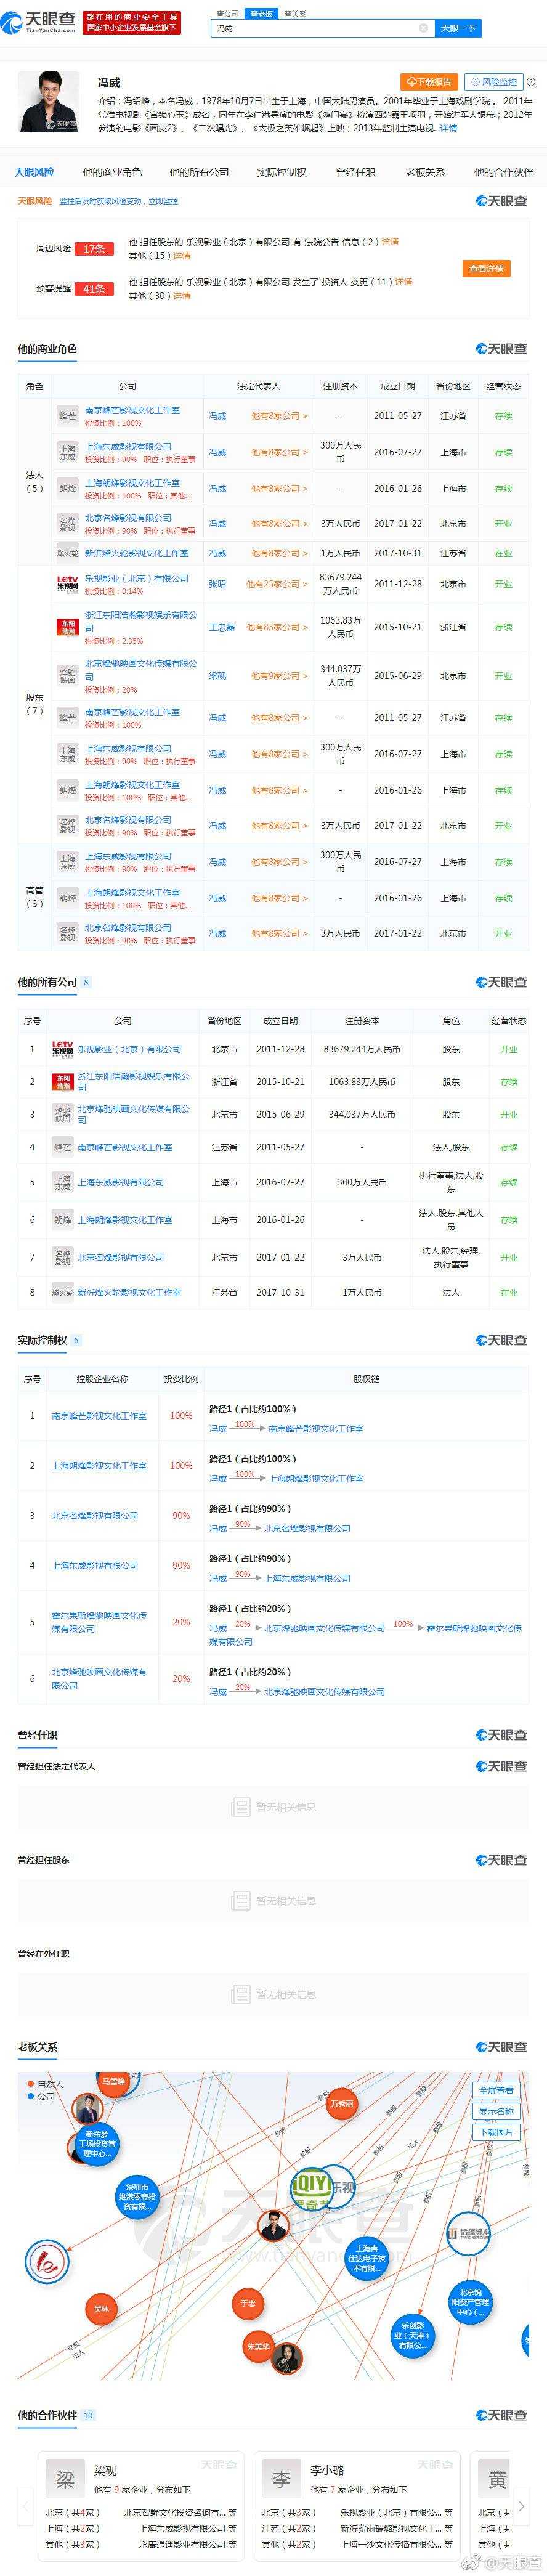Image resolution: width=547 pixels, height=2576 pixels.
Task: Select the 查老板 search tab
Action: (x=261, y=14)
